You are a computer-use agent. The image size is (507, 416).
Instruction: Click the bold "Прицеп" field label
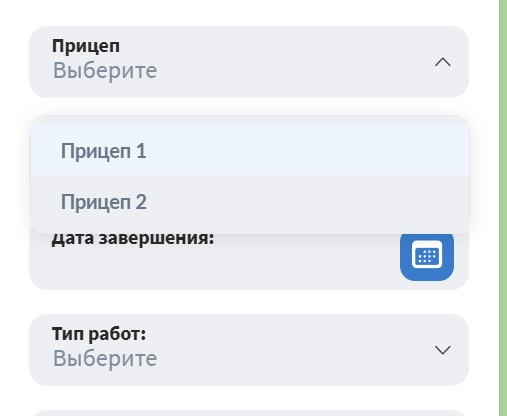click(86, 46)
